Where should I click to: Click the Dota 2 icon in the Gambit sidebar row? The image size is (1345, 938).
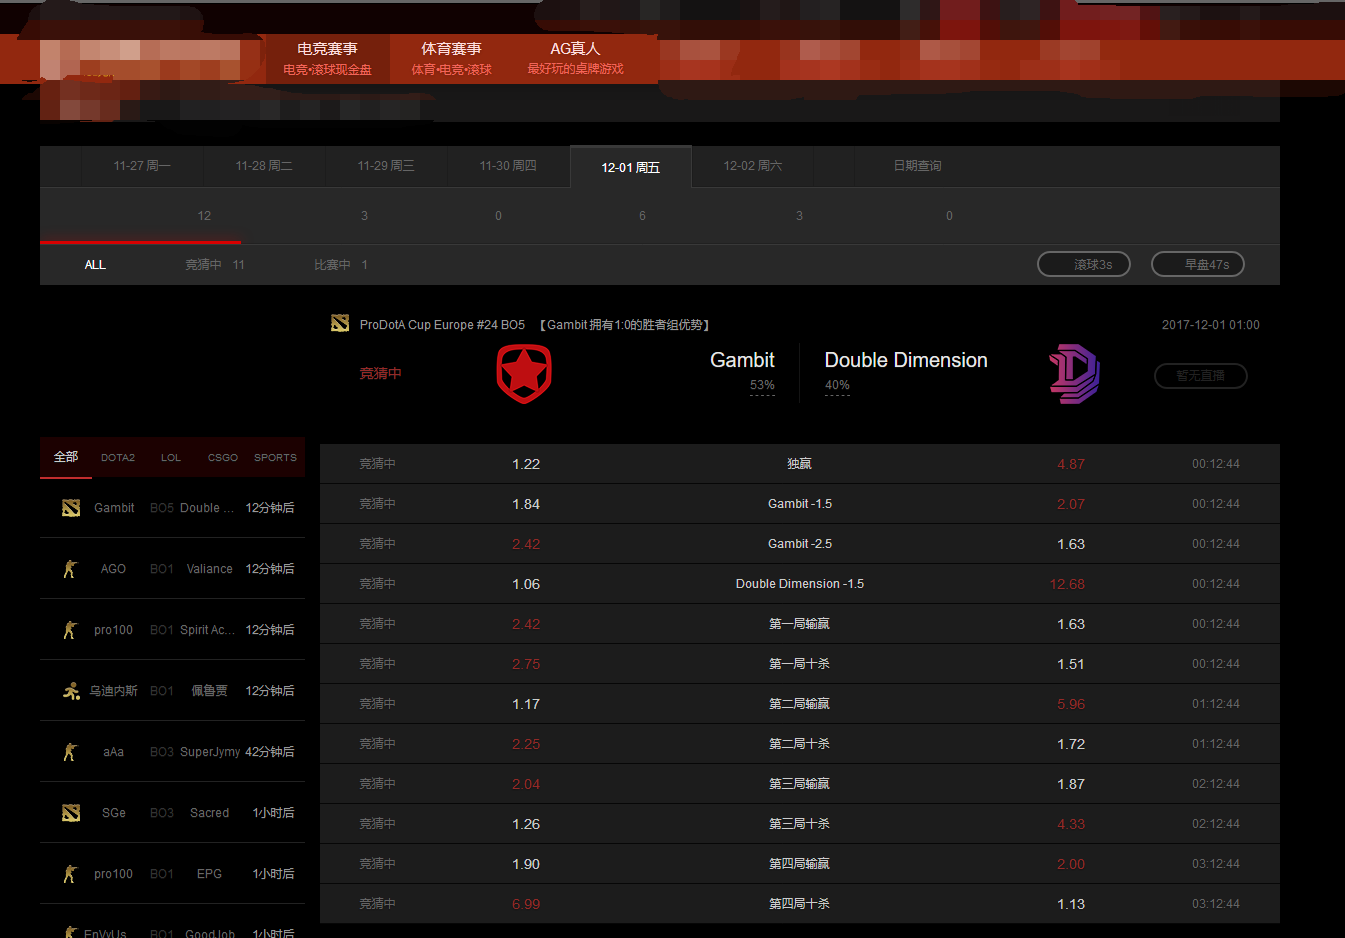(x=71, y=508)
